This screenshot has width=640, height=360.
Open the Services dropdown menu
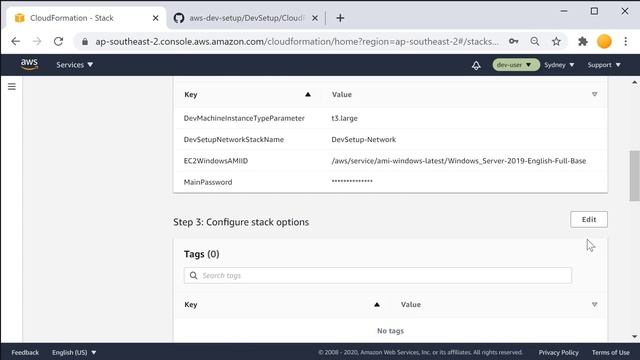75,65
